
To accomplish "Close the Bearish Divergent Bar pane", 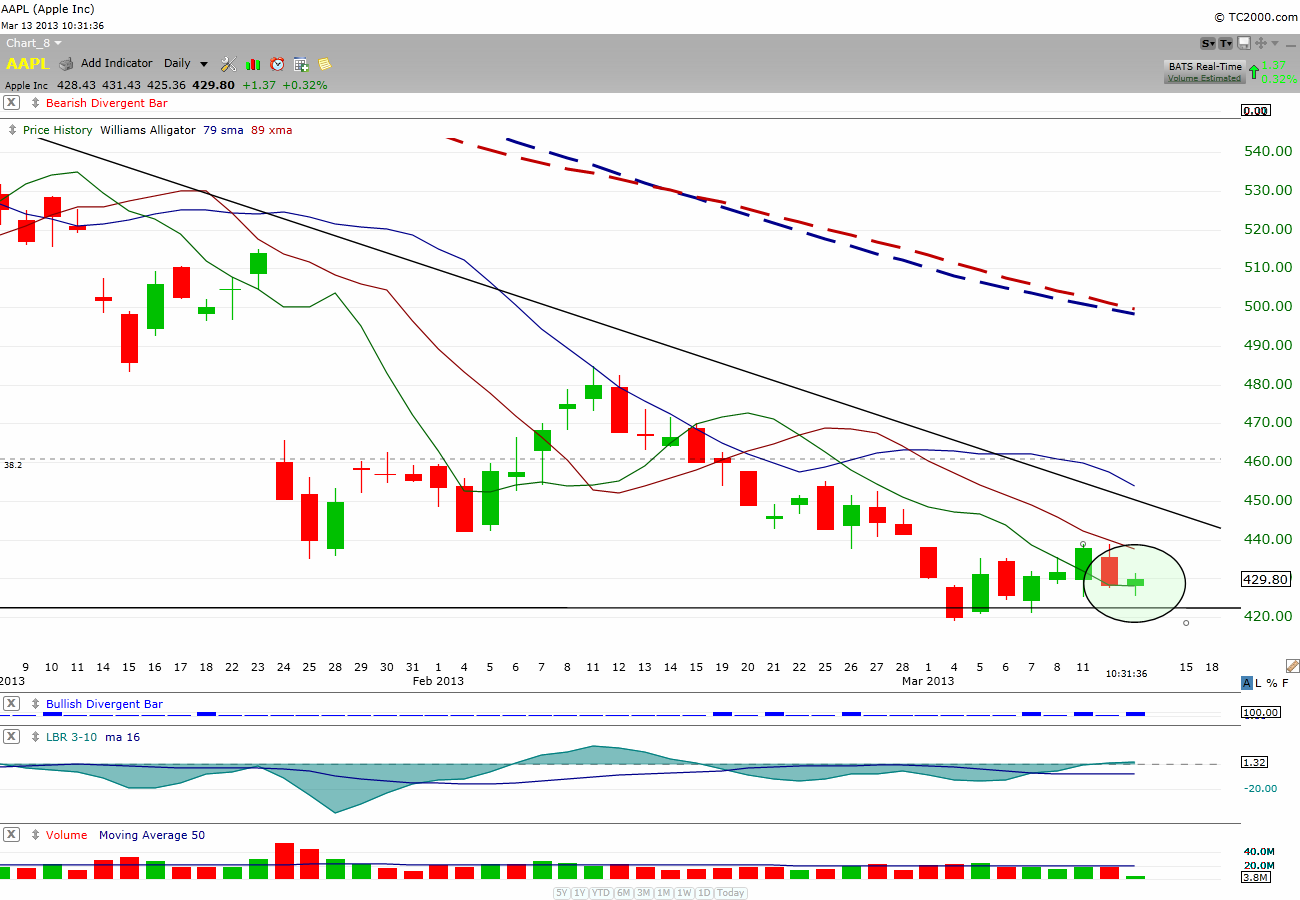I will point(12,103).
